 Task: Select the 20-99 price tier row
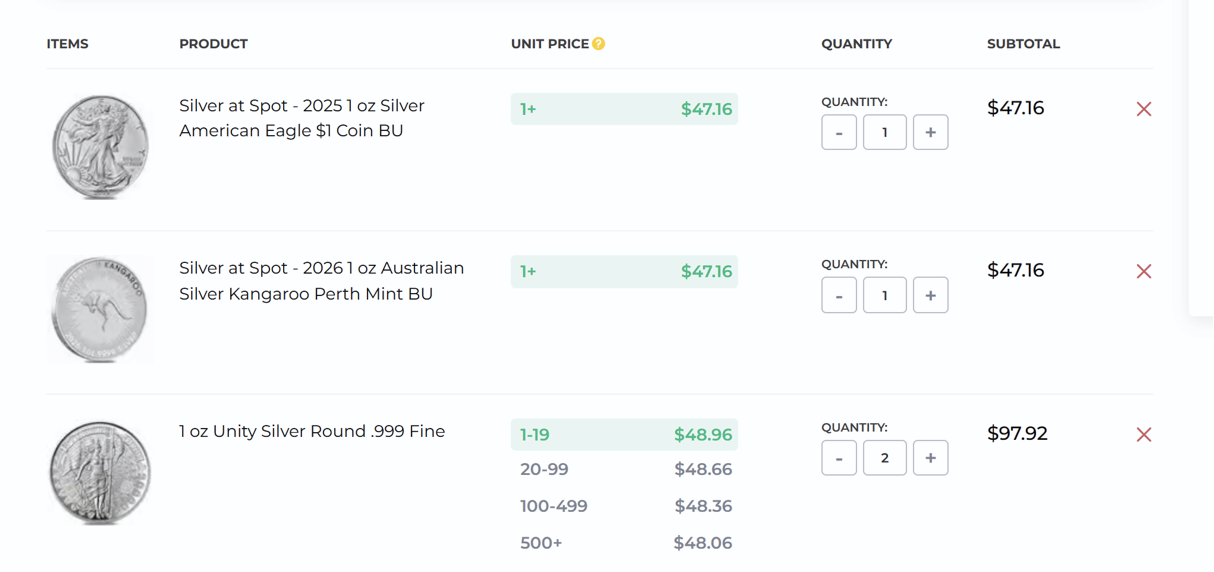click(625, 470)
